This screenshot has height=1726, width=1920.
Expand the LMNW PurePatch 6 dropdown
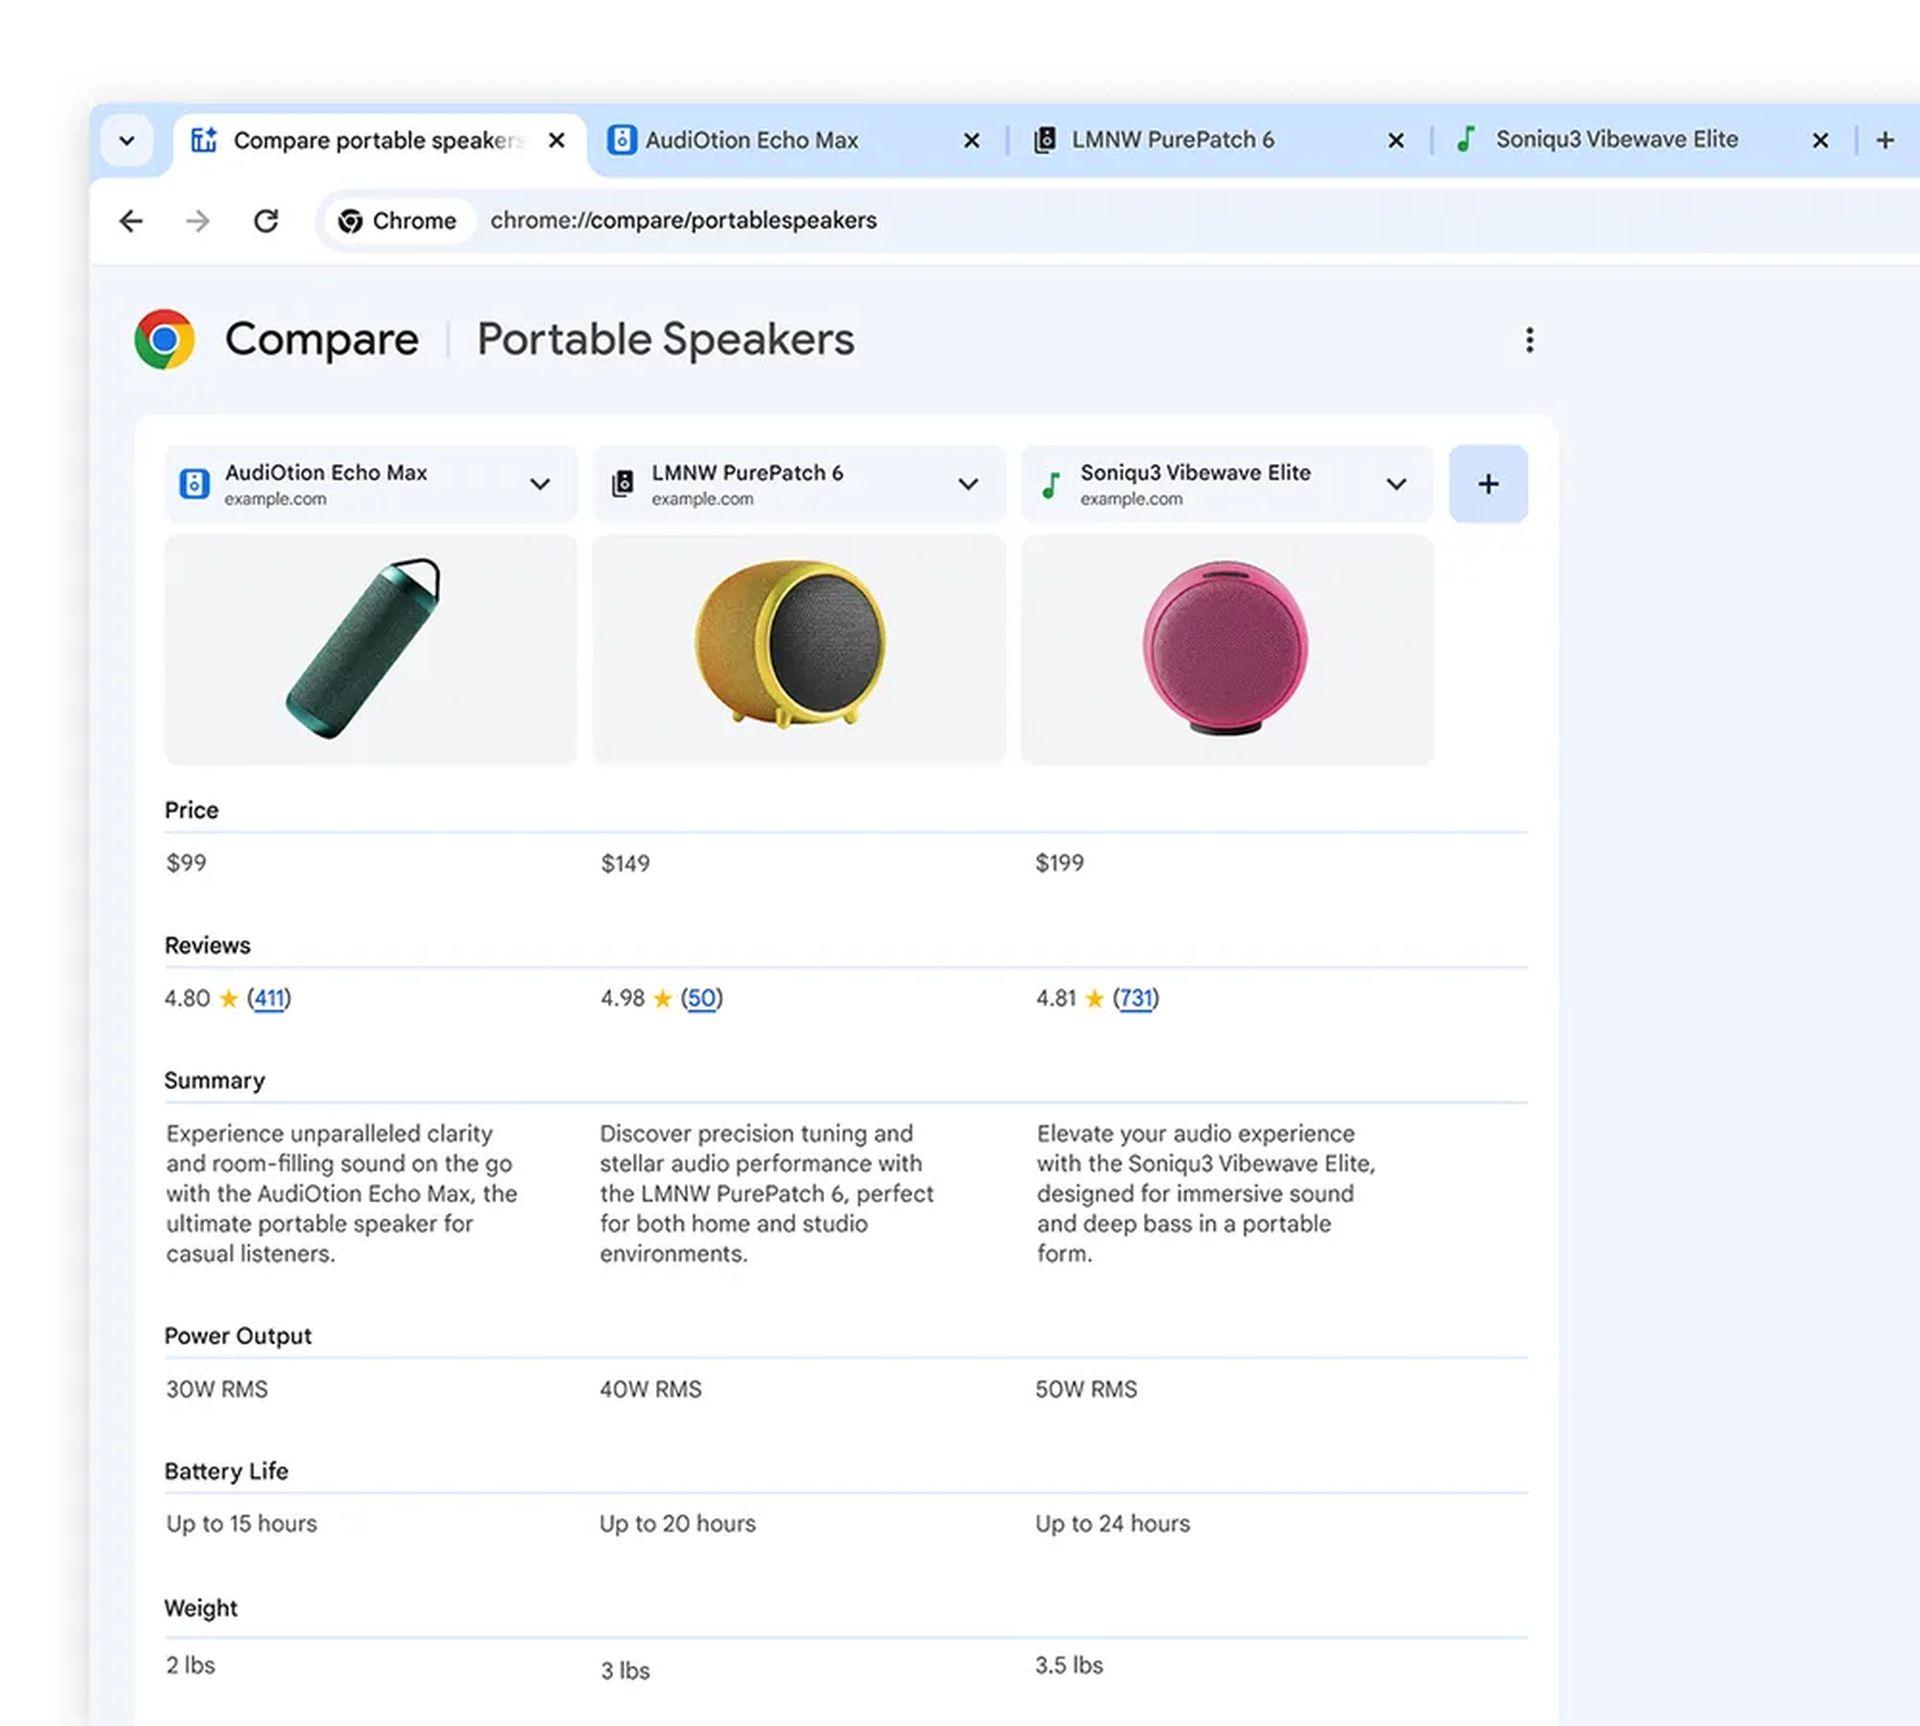pos(967,485)
